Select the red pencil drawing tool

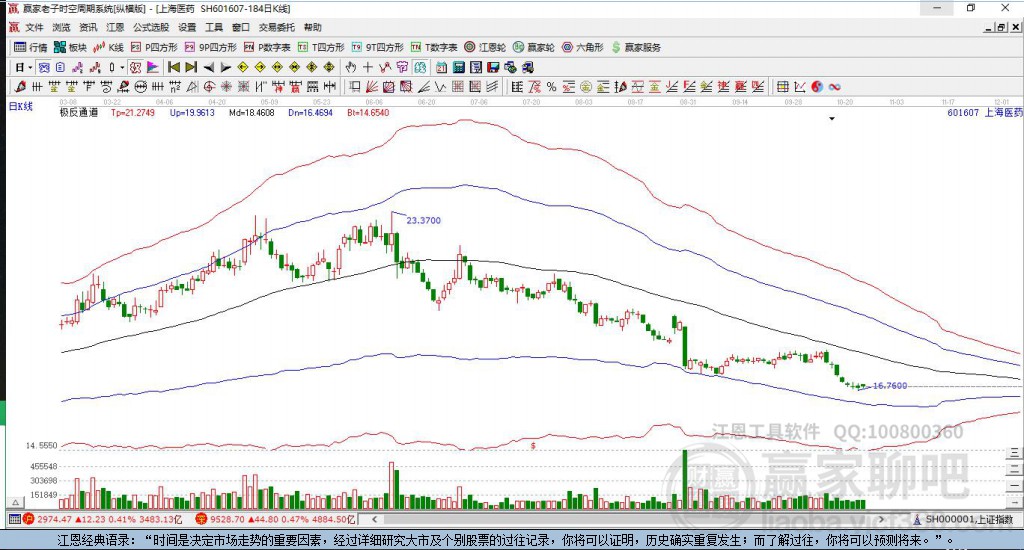(x=20, y=86)
